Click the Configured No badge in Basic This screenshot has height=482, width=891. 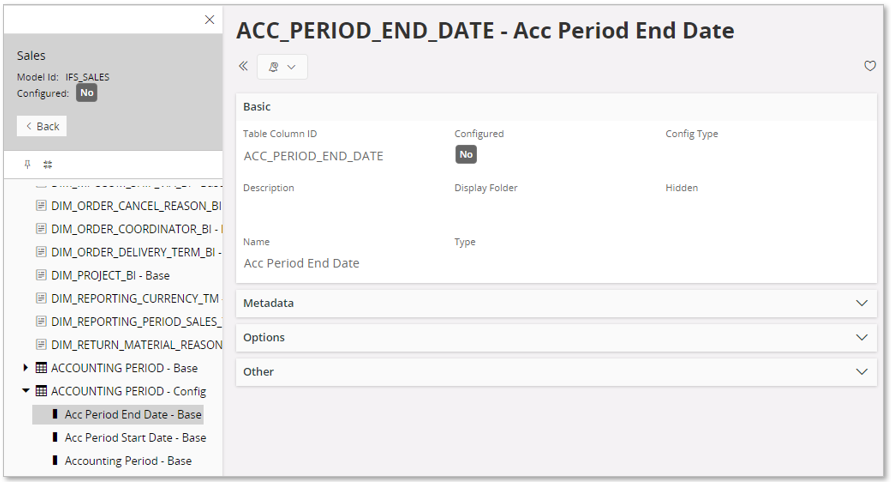(x=466, y=155)
